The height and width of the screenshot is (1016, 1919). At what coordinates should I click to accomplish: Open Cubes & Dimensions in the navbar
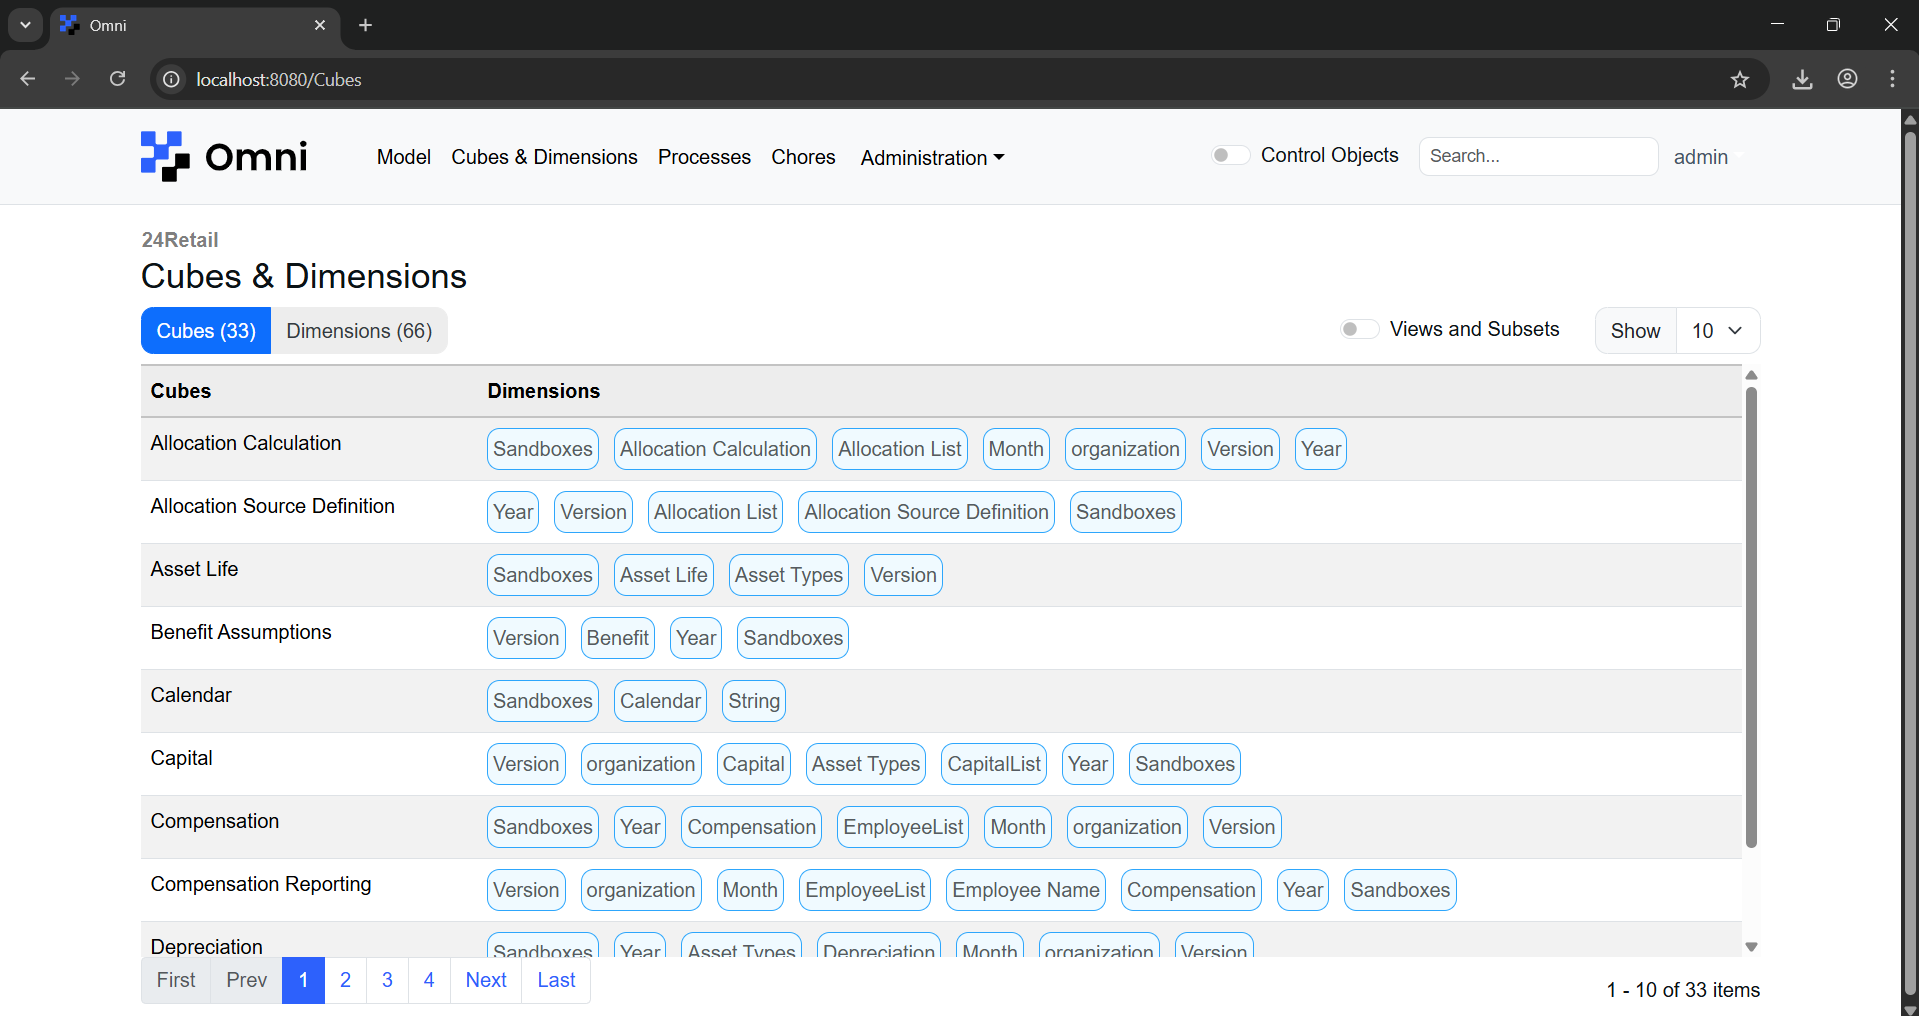click(544, 157)
